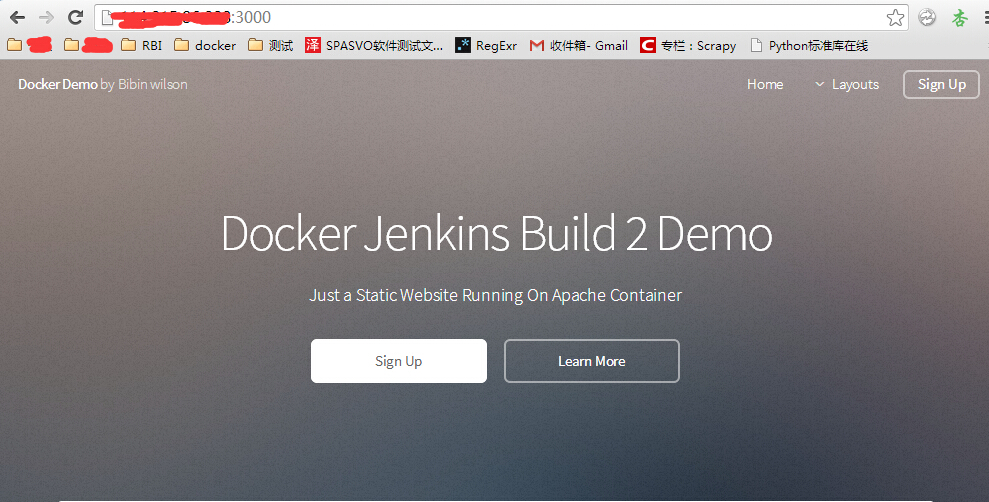Open the 收件箱 - Gmail bookmark
The height and width of the screenshot is (502, 989).
579,45
